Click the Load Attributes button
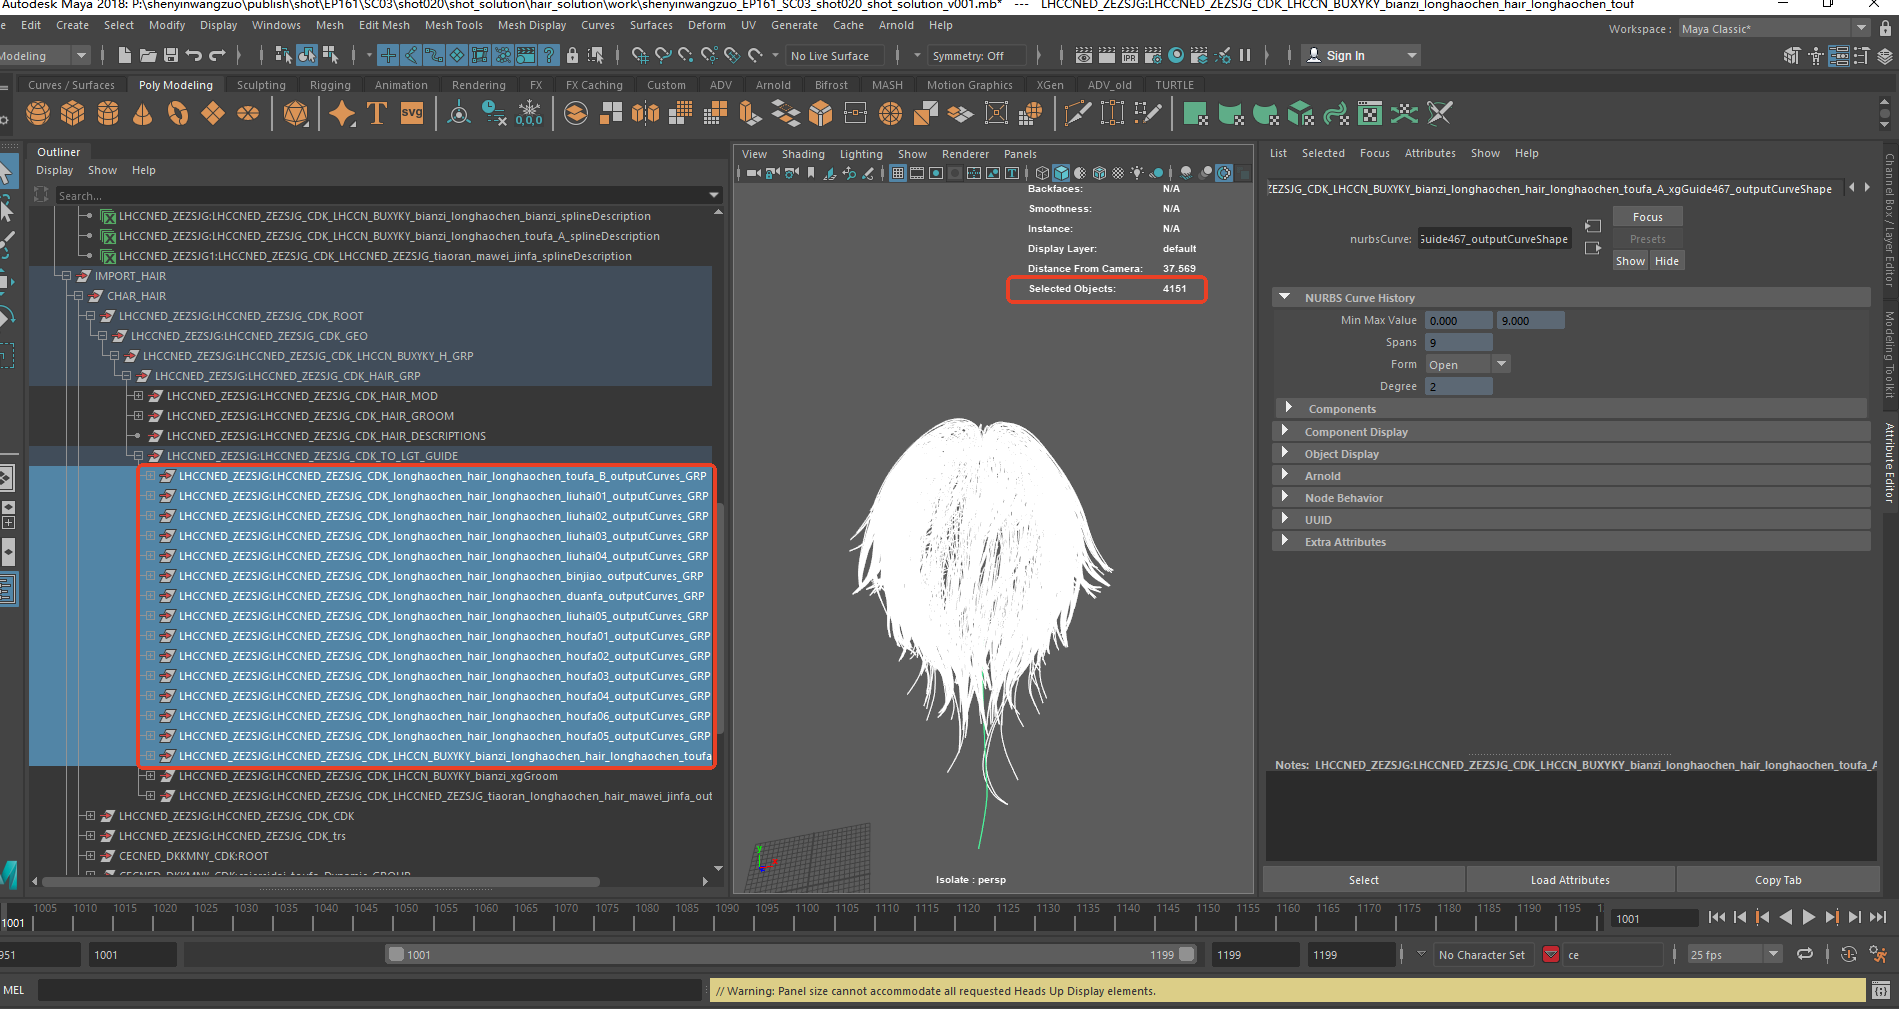1899x1009 pixels. [1569, 880]
